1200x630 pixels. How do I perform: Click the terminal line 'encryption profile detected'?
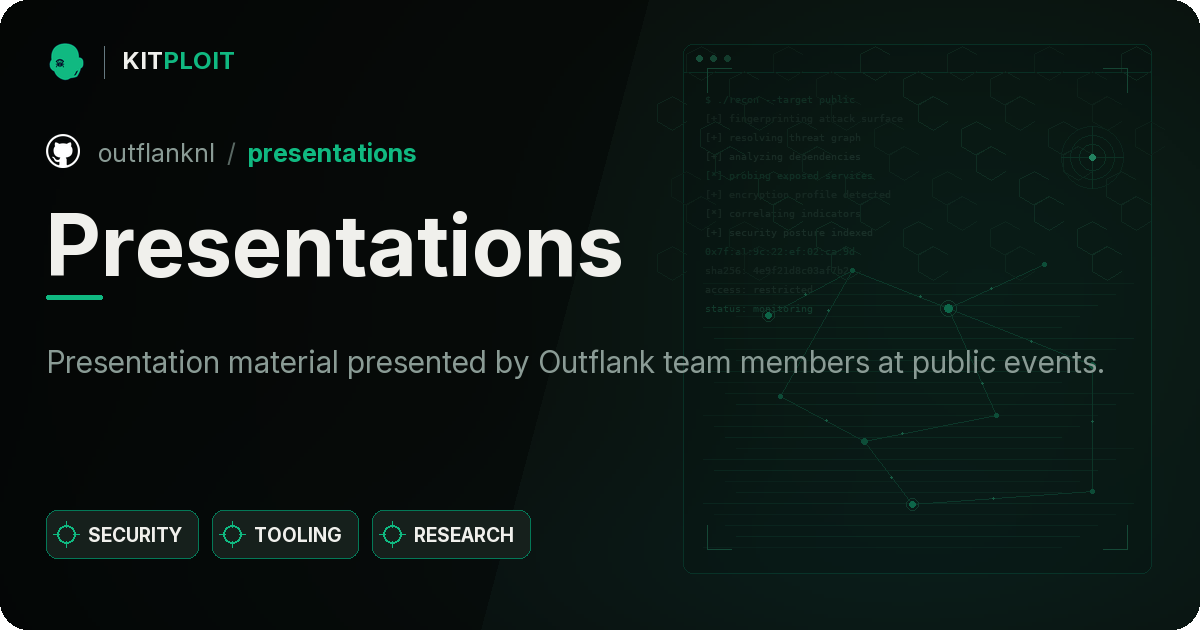pos(798,195)
